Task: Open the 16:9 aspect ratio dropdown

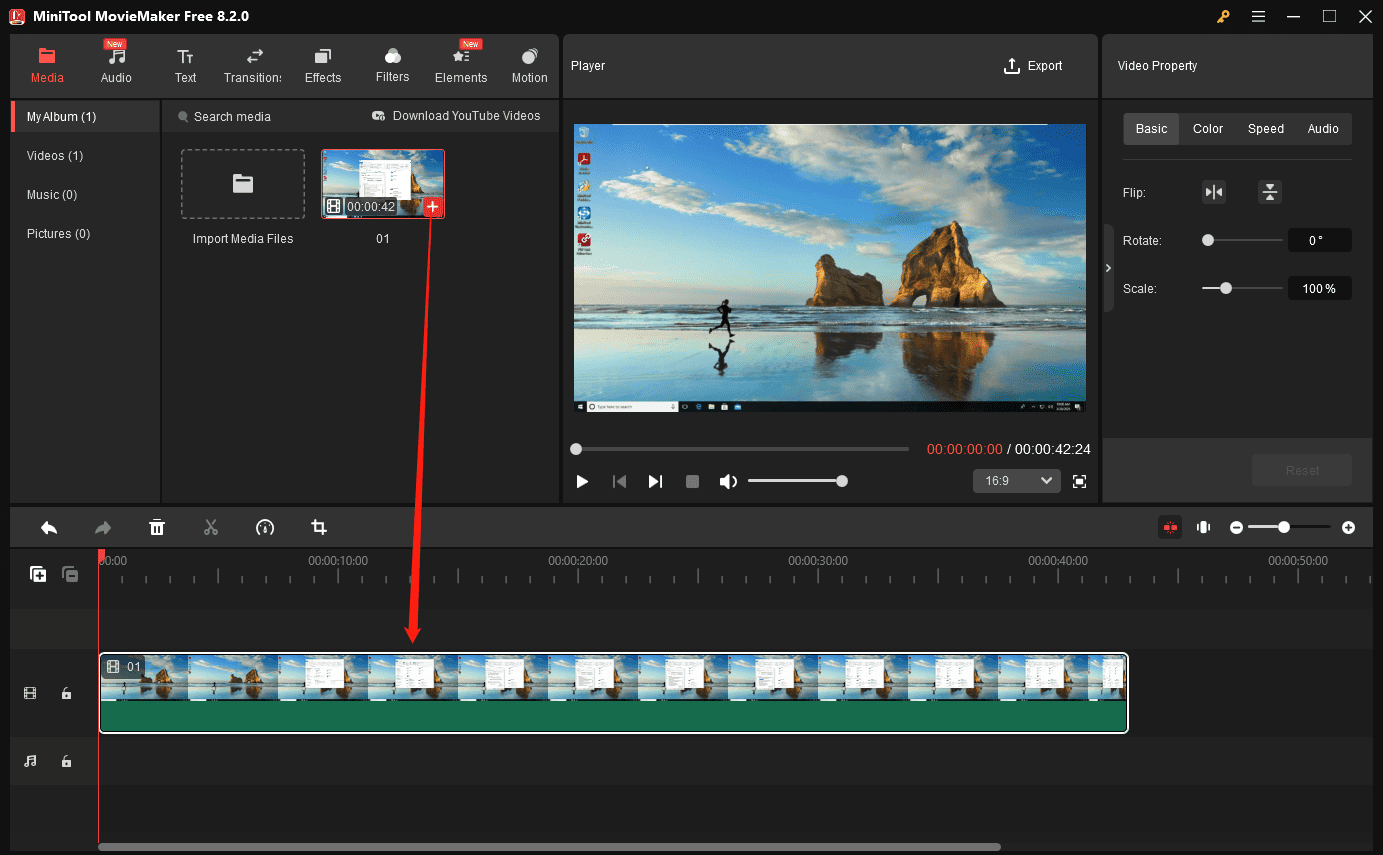Action: (x=1017, y=481)
